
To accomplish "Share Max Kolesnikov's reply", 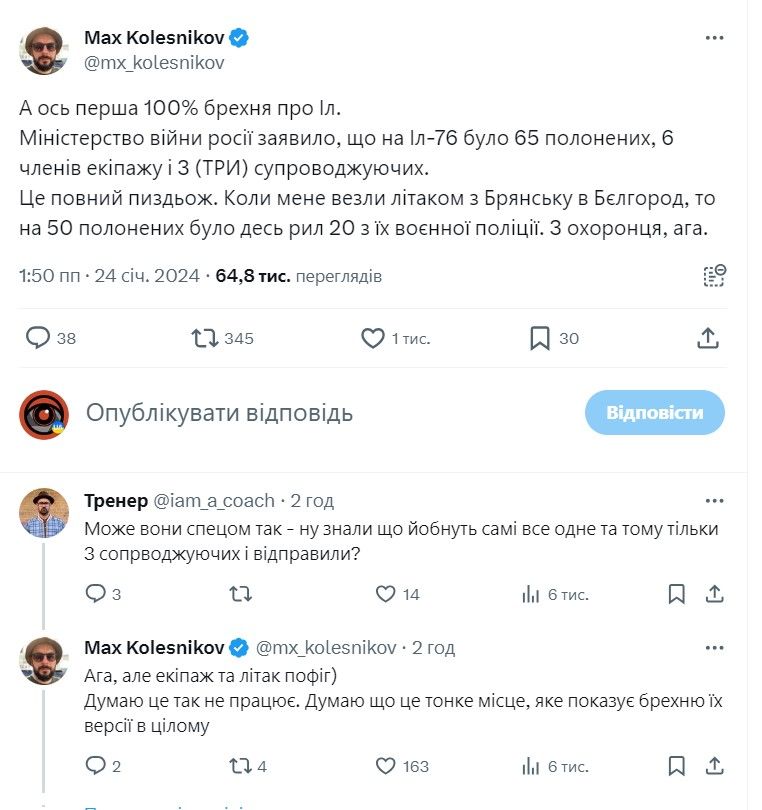I will point(714,766).
